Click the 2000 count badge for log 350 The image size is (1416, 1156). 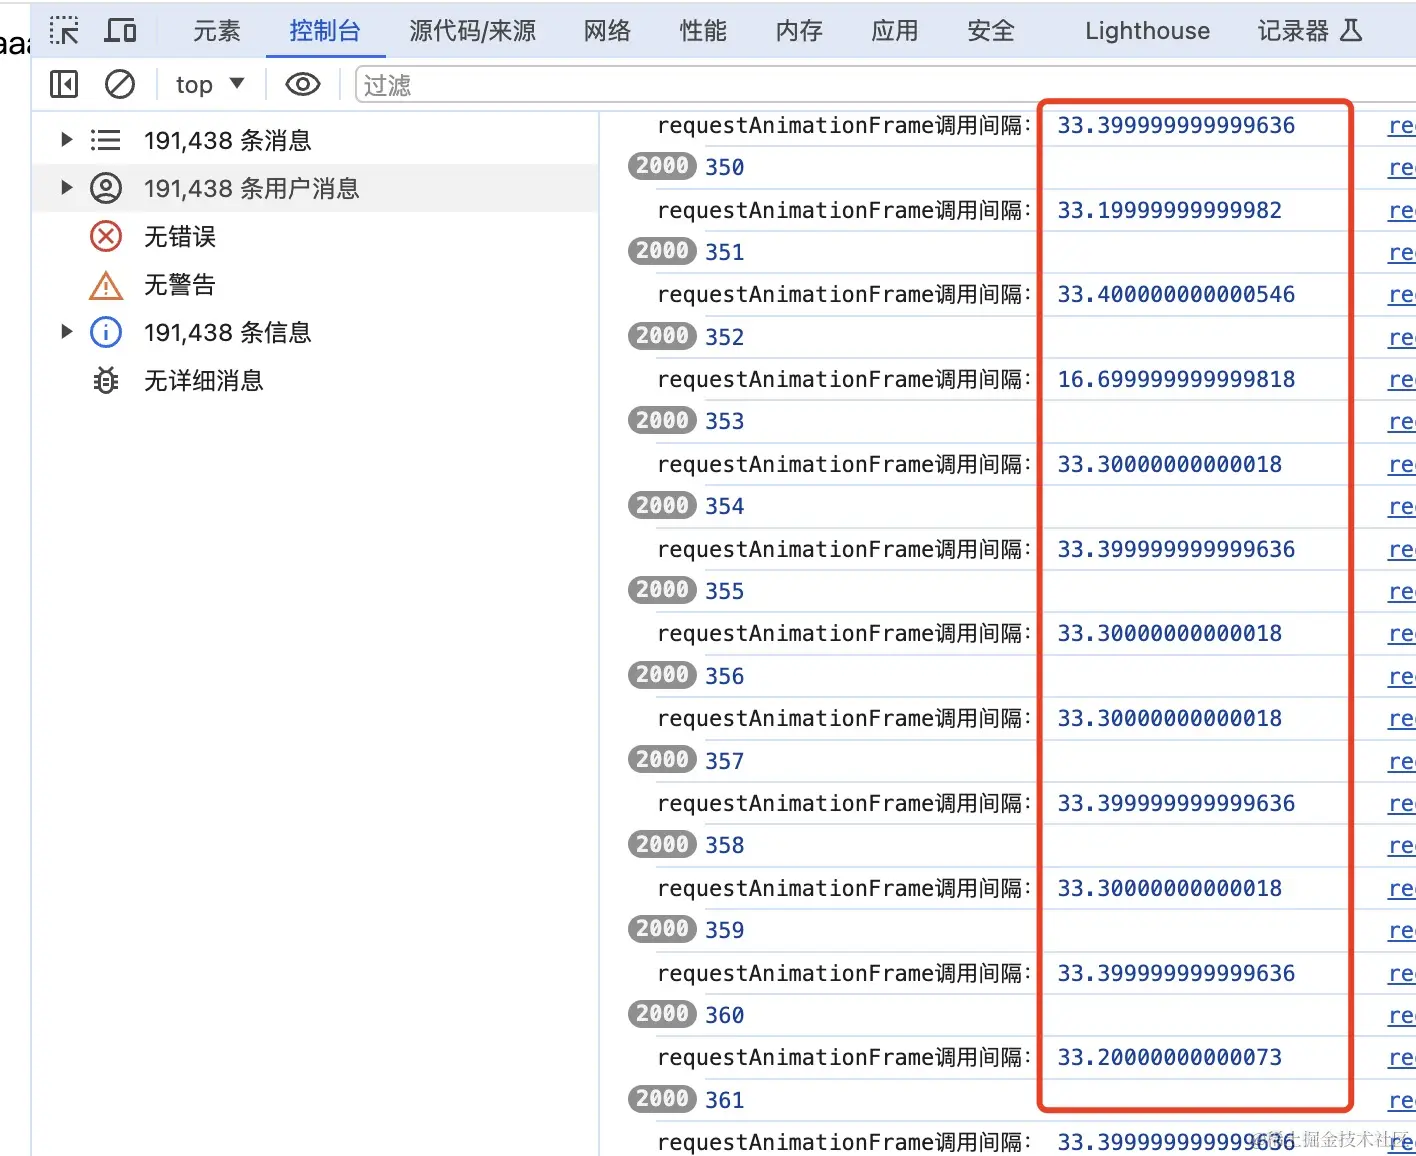tap(662, 166)
